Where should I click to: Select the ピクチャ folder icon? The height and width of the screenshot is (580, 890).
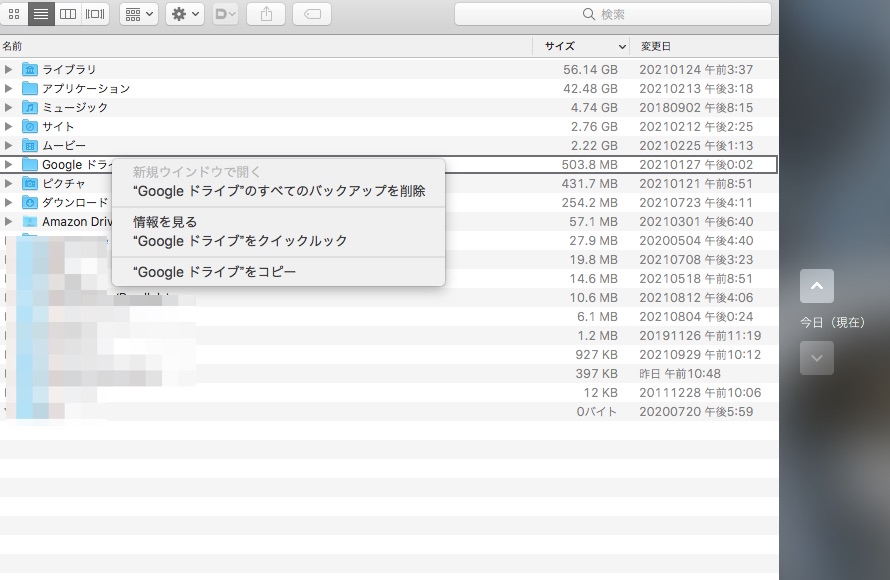tap(30, 183)
